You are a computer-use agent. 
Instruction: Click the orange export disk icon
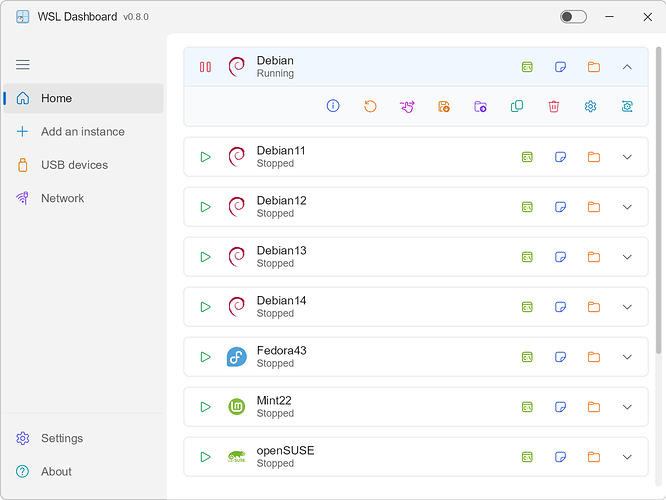point(444,106)
